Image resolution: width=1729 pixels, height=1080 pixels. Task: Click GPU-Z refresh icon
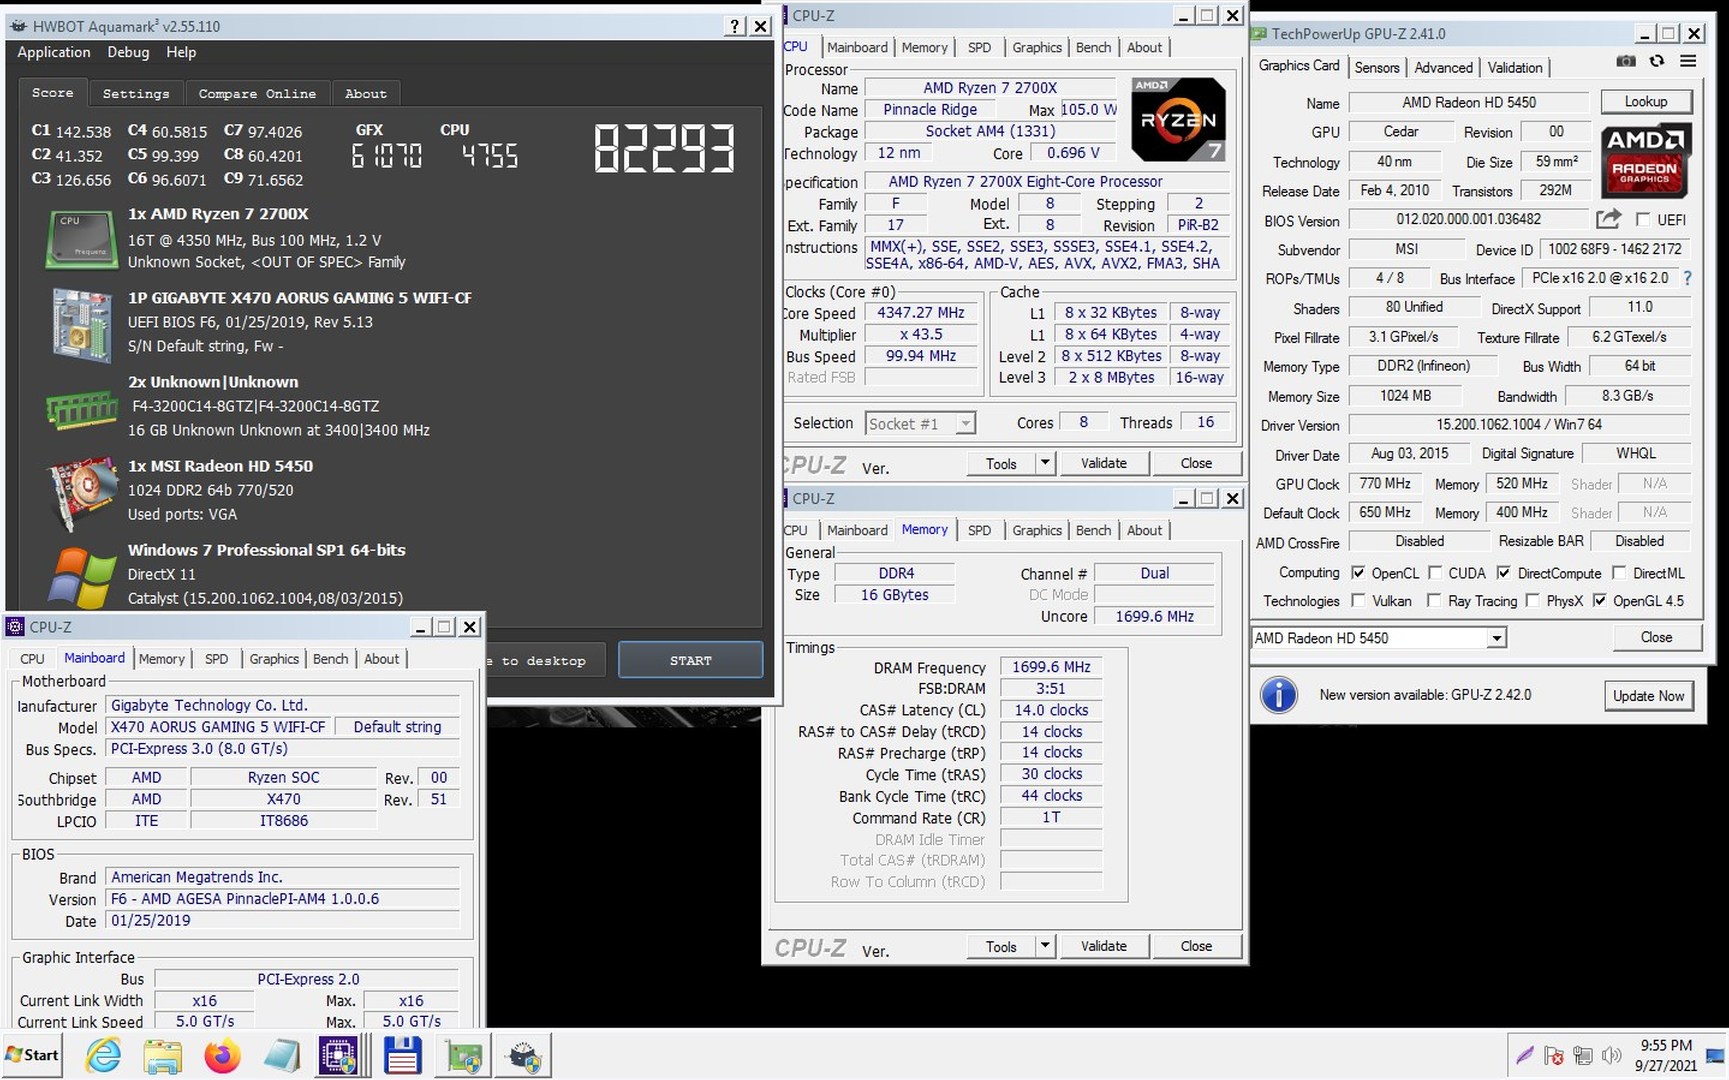[1657, 62]
